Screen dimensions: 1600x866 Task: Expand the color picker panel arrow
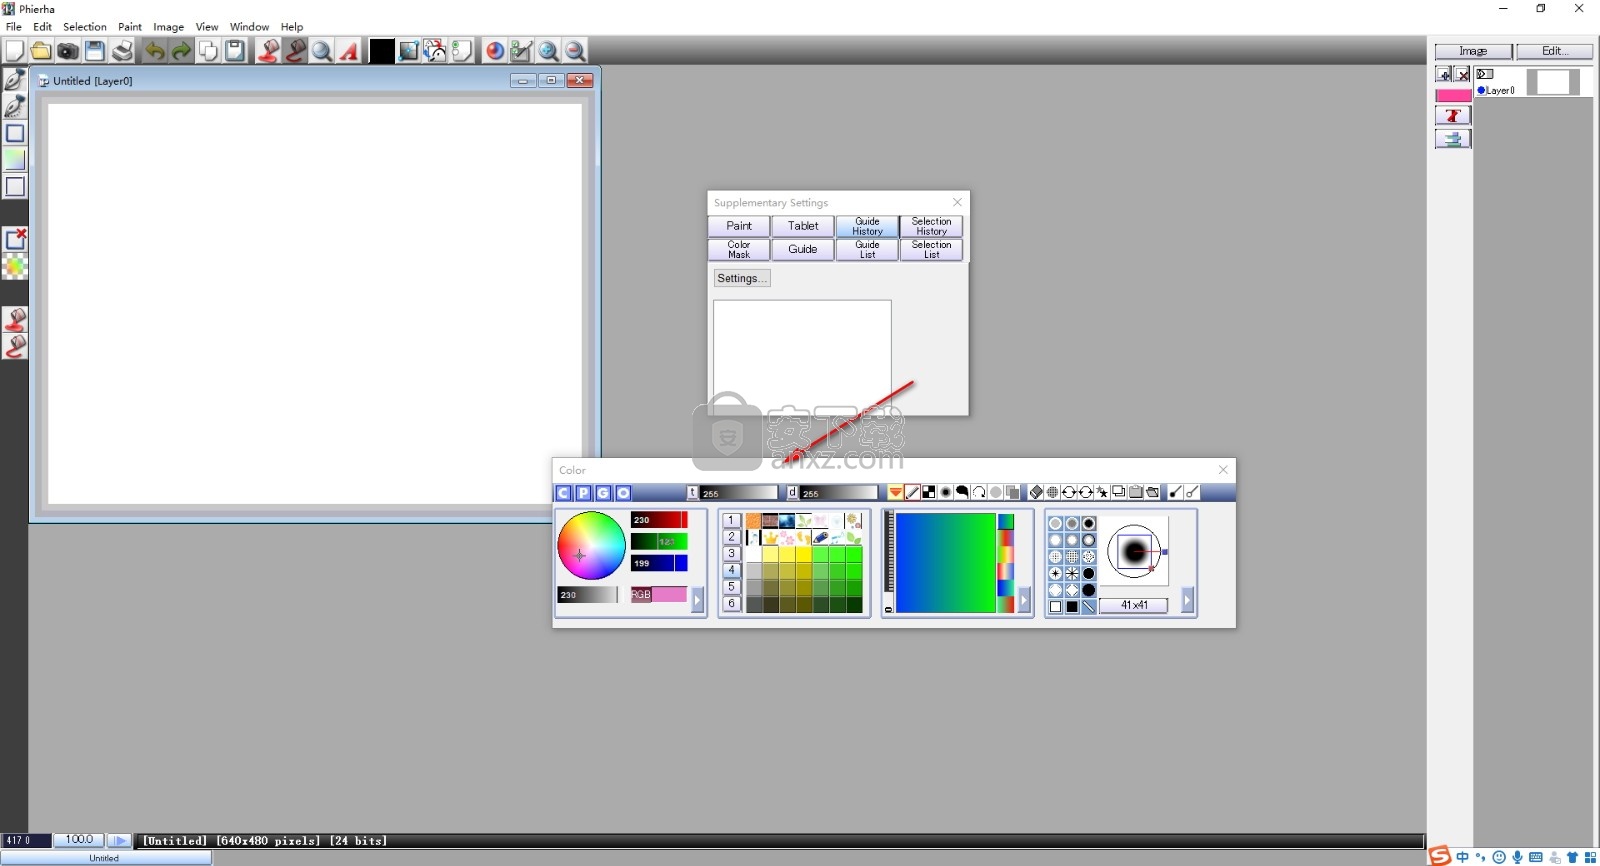click(697, 599)
